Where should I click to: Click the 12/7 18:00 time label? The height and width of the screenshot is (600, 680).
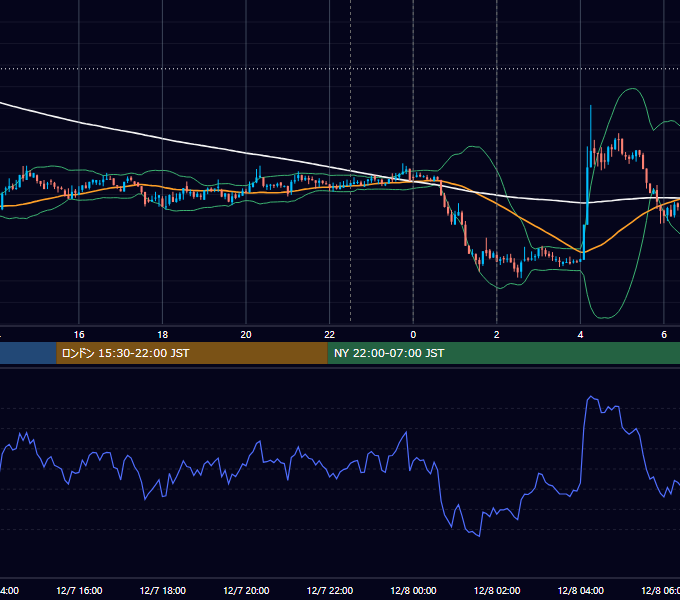click(163, 590)
